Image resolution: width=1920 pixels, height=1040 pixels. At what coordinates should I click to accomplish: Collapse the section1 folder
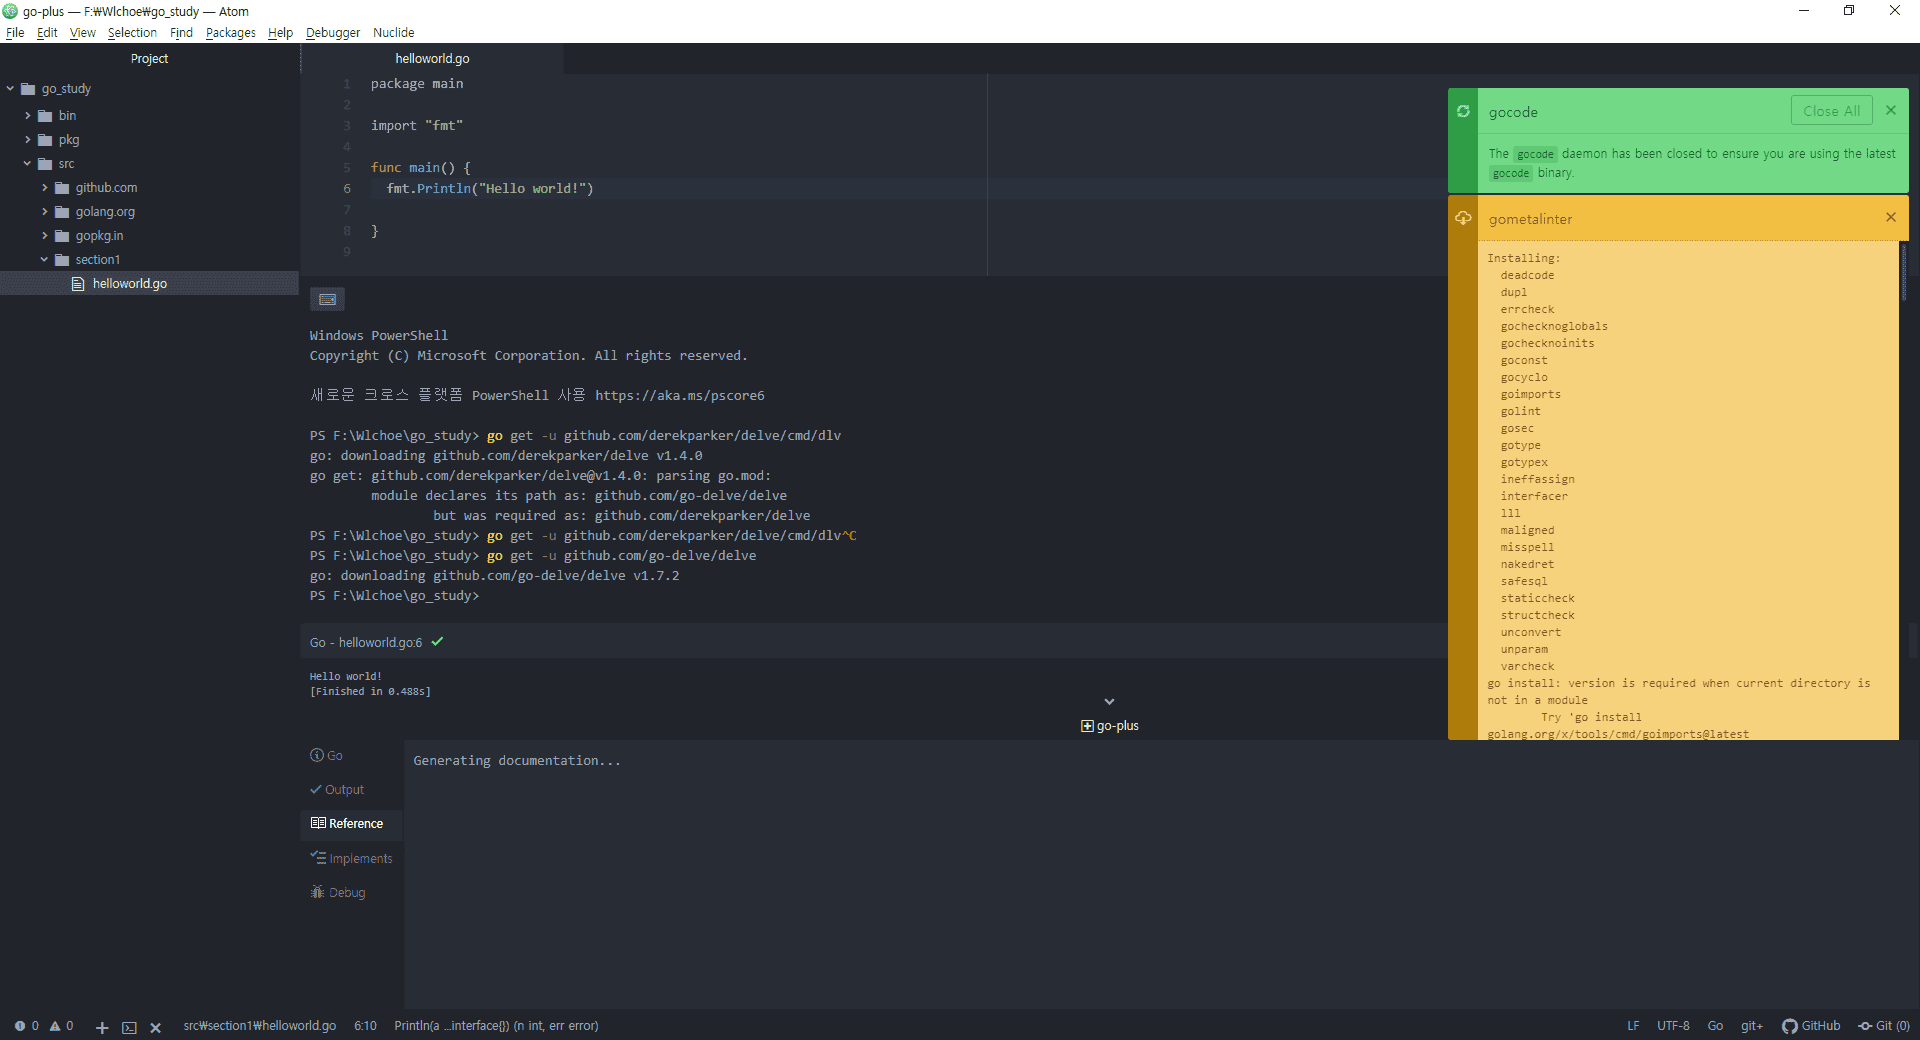coord(44,260)
